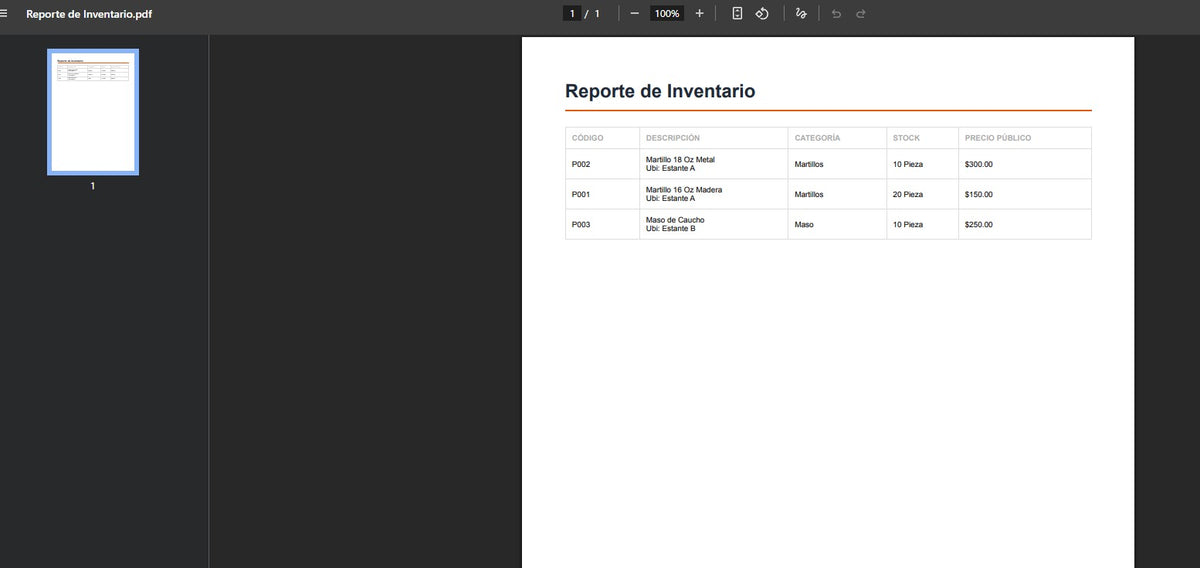This screenshot has height=568, width=1200.
Task: Click the undo arrow icon
Action: 836,13
